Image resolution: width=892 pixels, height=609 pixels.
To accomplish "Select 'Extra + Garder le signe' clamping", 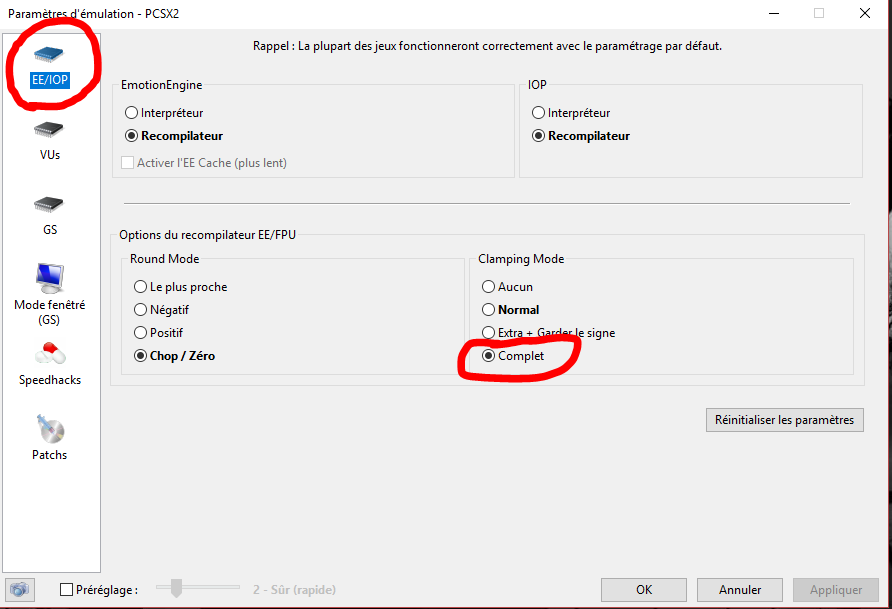I will point(489,333).
